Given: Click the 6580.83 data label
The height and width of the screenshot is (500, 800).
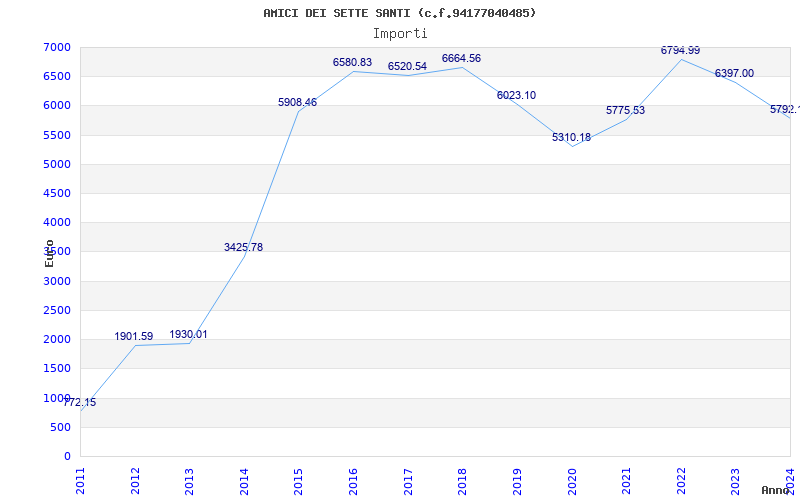Looking at the screenshot, I should (x=353, y=63).
